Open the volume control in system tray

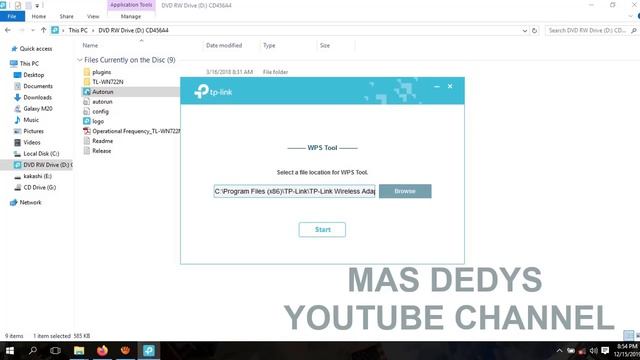593,351
